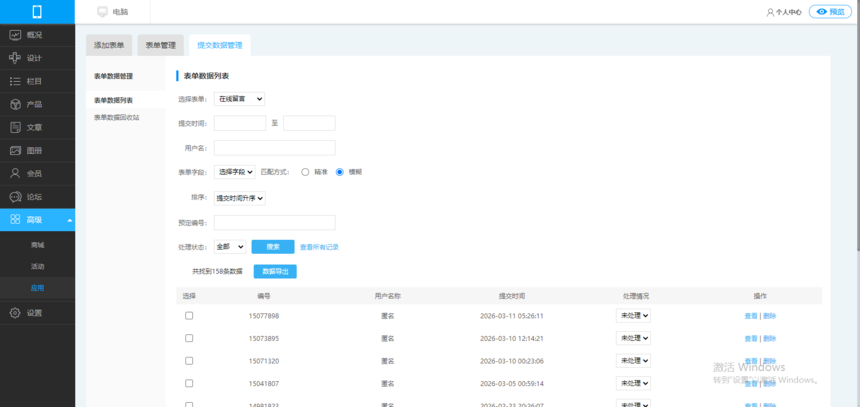Click the 数据导出 export button
This screenshot has height=407, width=860.
[x=275, y=271]
